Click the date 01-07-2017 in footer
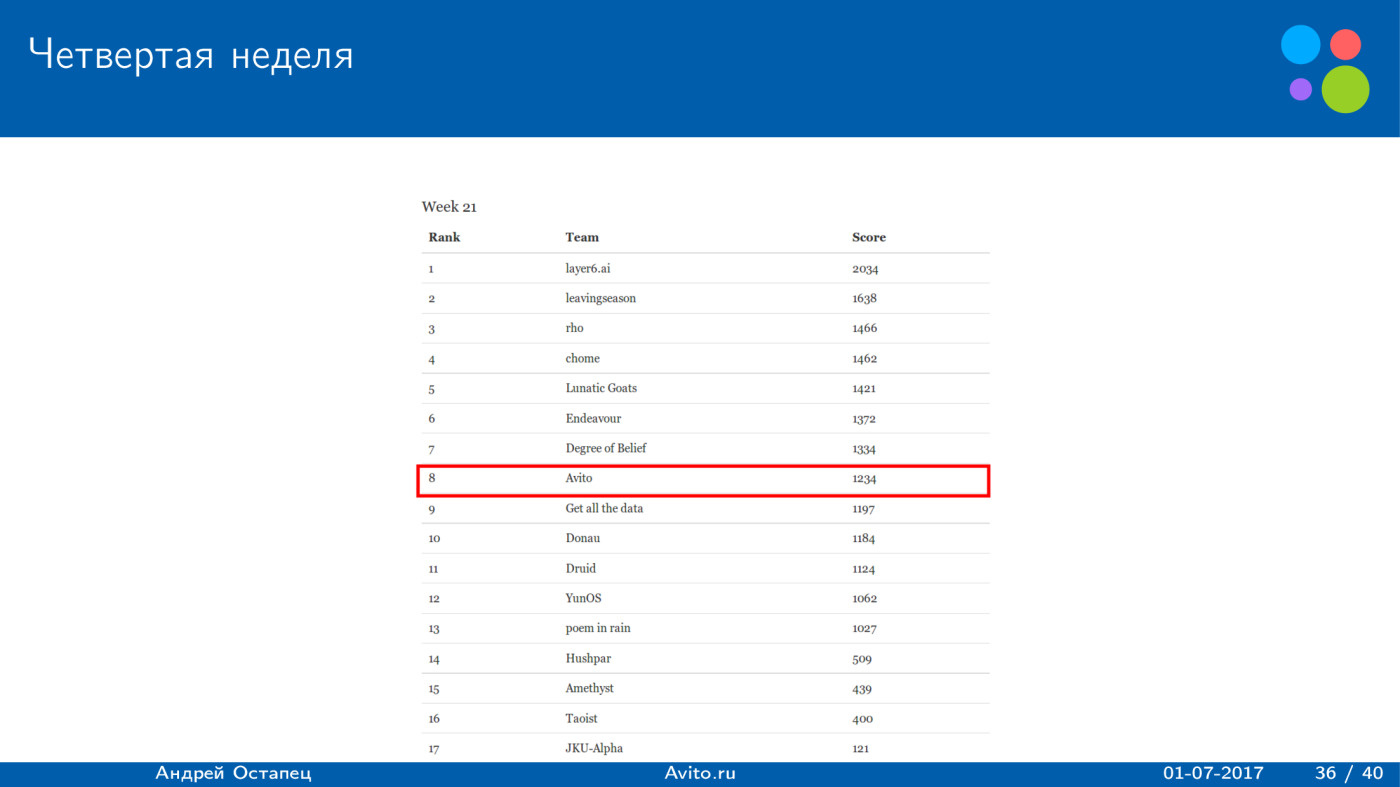 pyautogui.click(x=1213, y=774)
